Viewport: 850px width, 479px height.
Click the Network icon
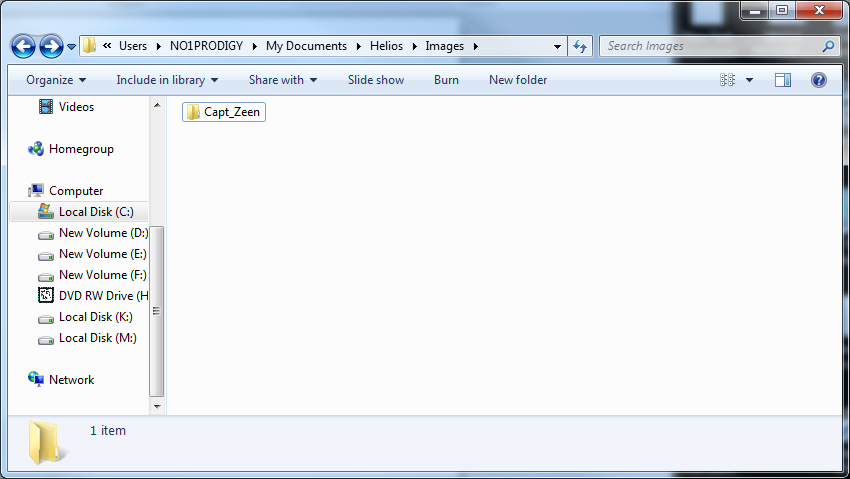click(36, 379)
